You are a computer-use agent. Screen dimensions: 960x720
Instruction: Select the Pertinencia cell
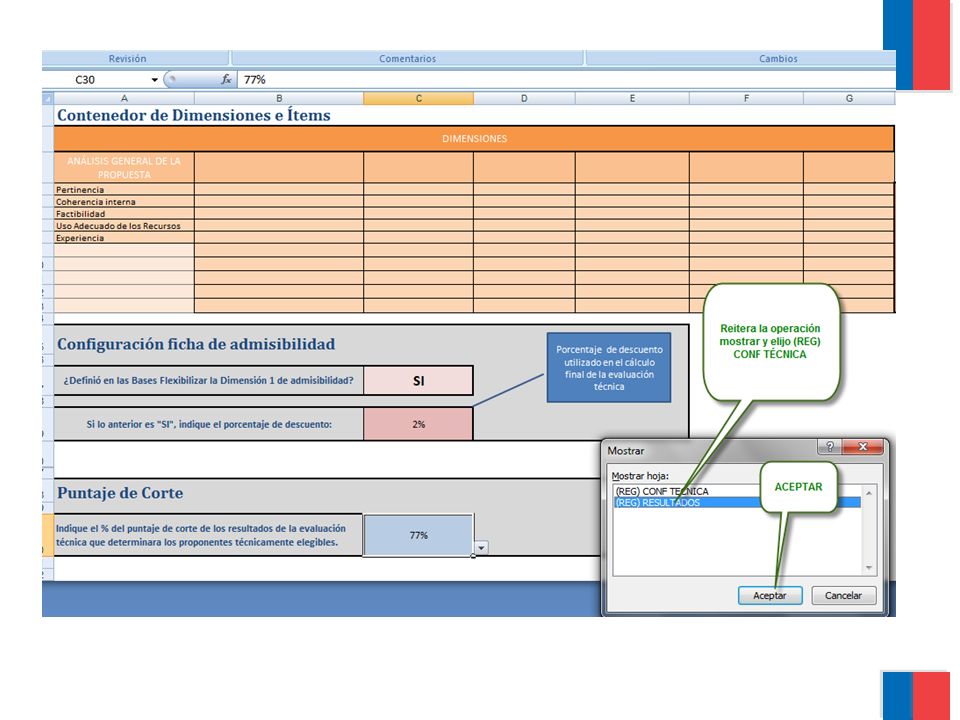click(x=124, y=190)
